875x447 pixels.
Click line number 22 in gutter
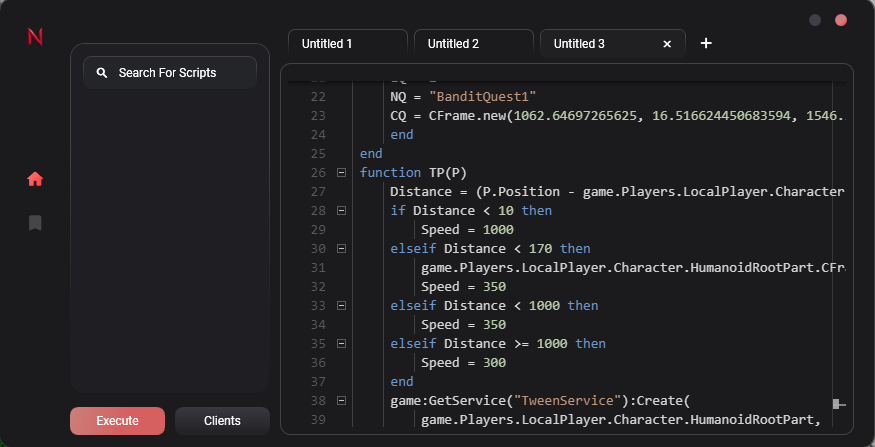pyautogui.click(x=319, y=97)
